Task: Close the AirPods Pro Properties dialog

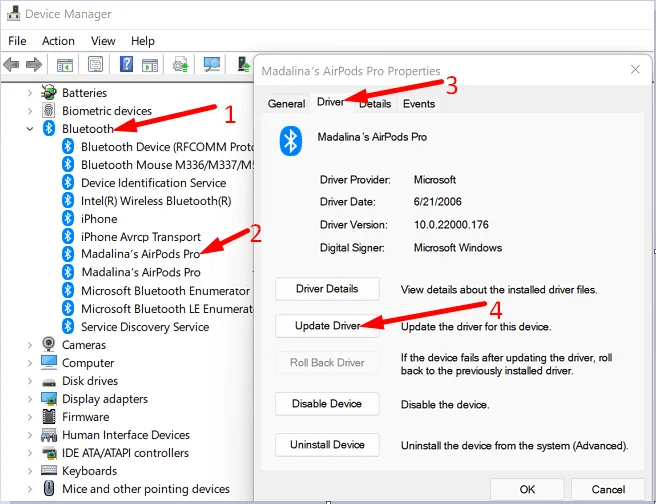Action: click(x=635, y=69)
